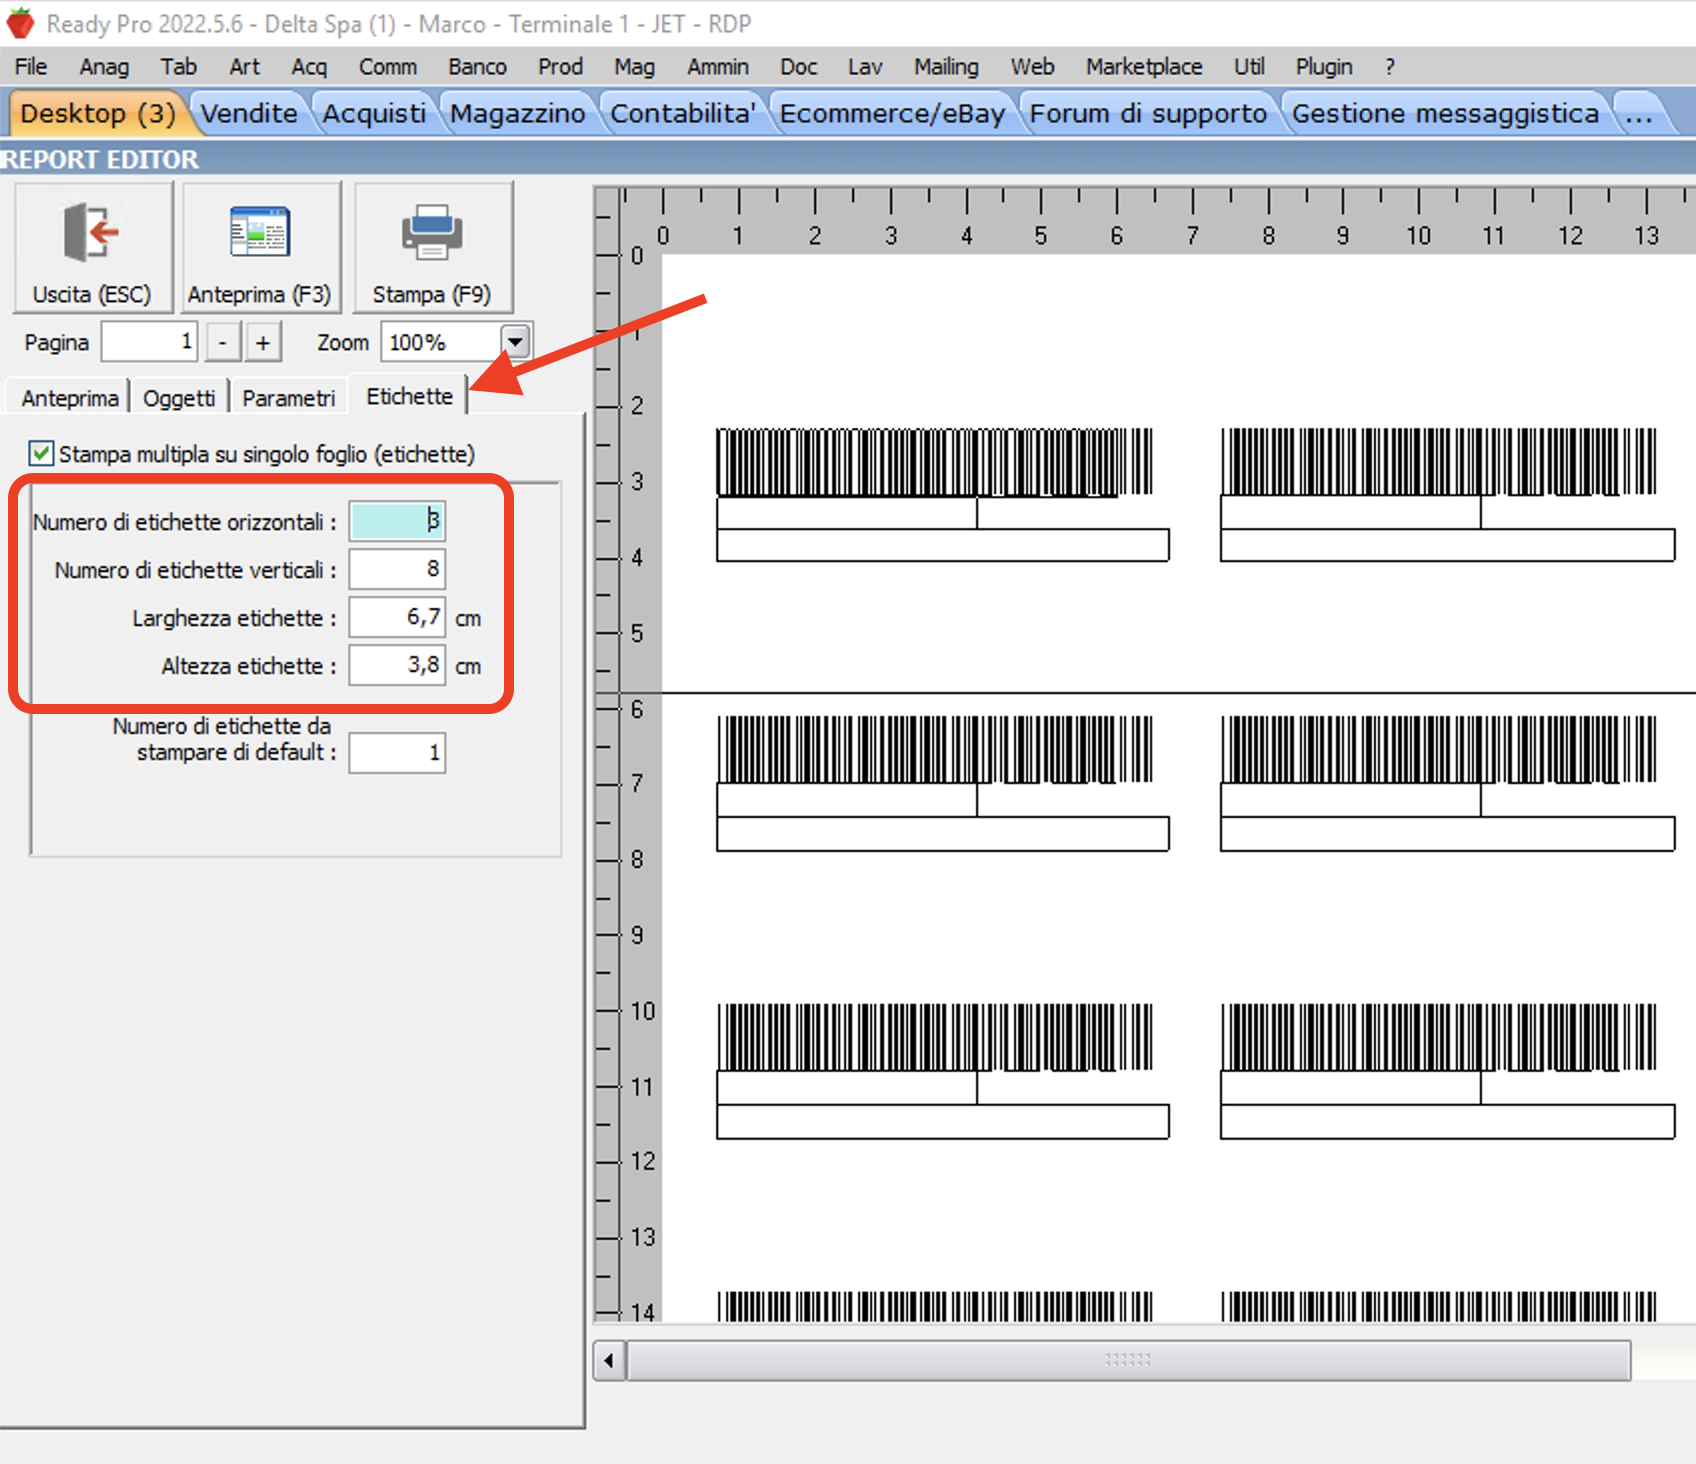Viewport: 1696px width, 1464px height.
Task: Click the Pagina number field
Action: (149, 342)
